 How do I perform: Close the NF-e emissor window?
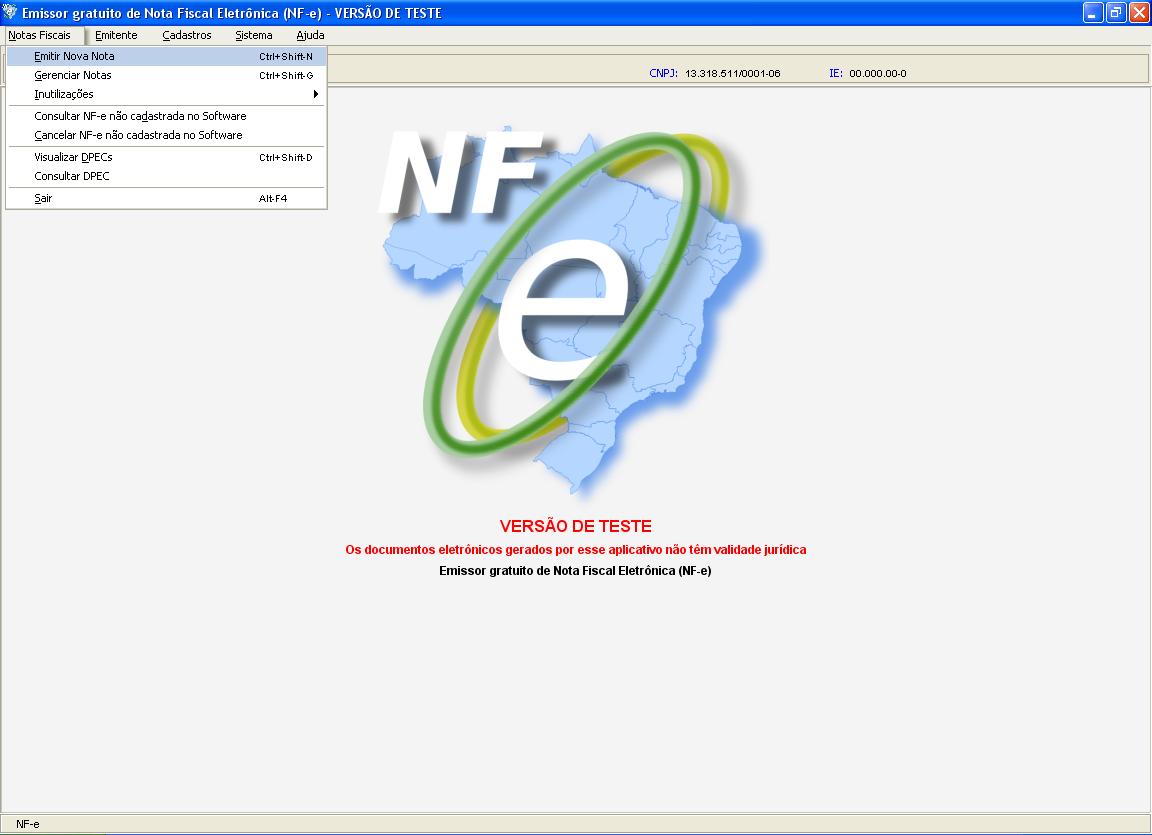(1139, 12)
